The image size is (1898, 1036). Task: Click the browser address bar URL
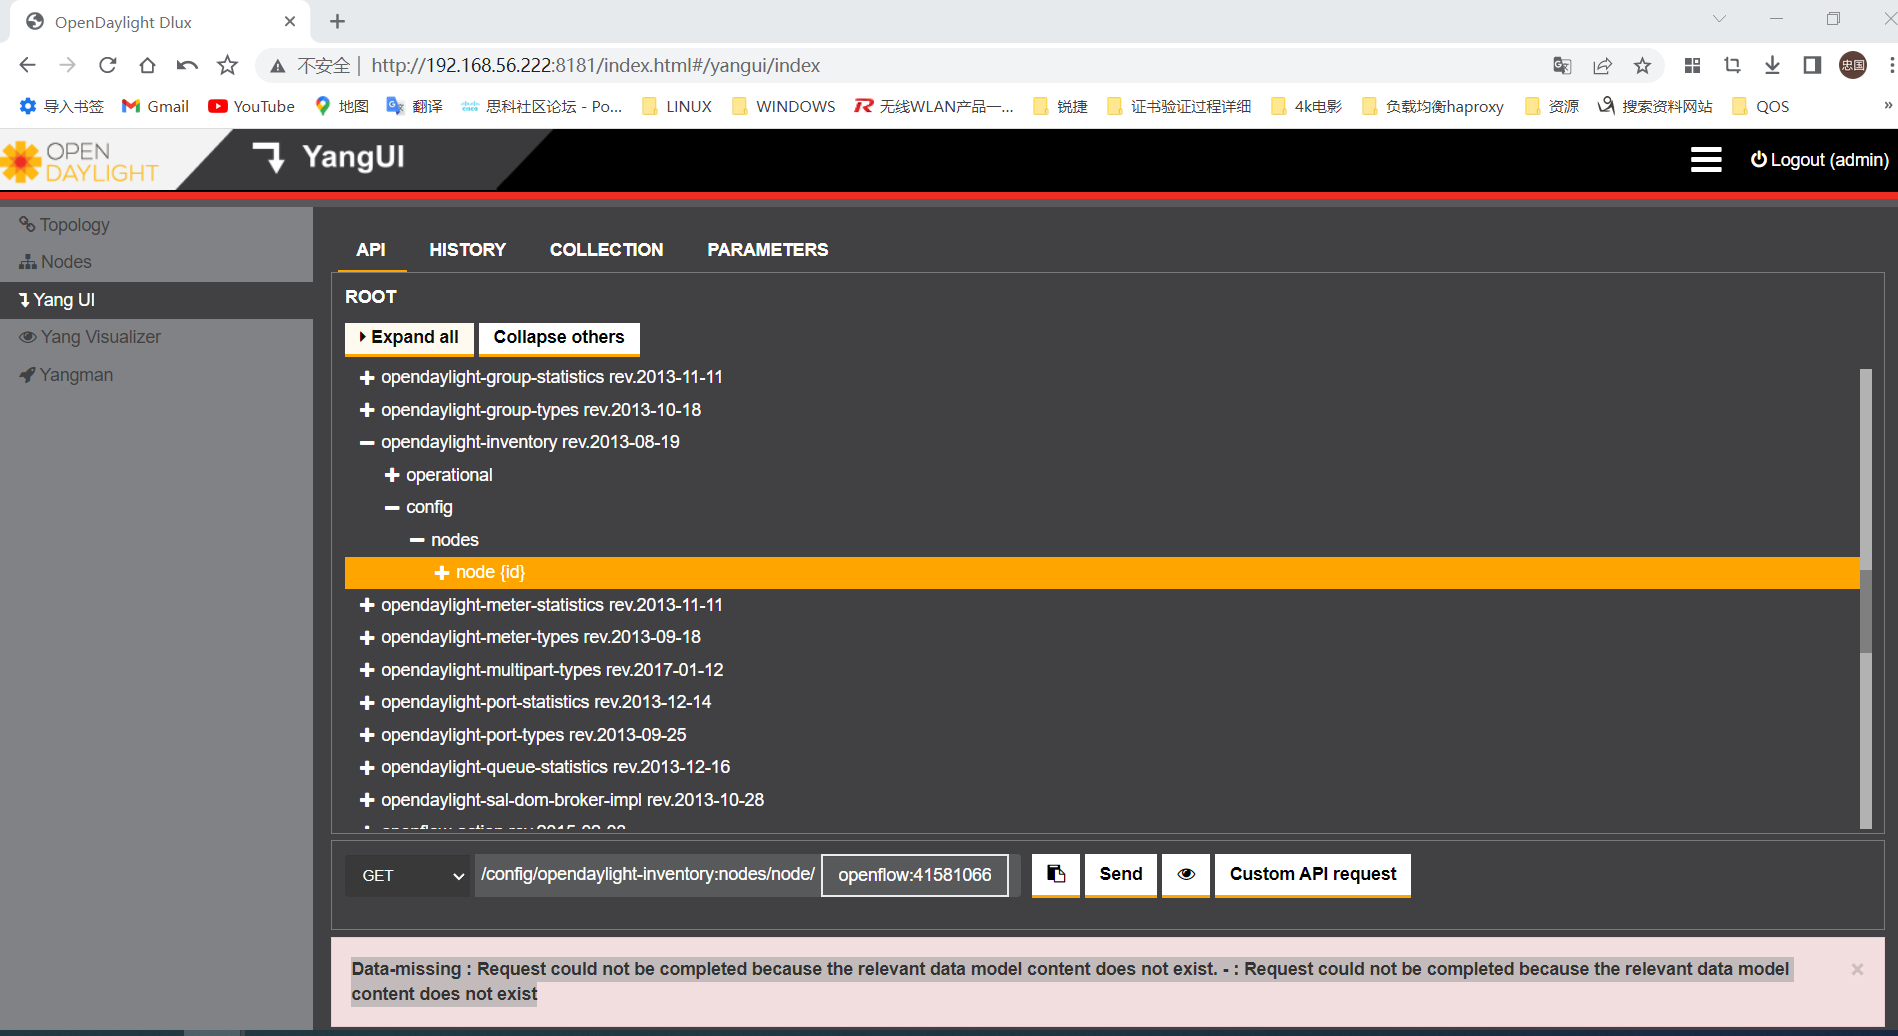tap(595, 65)
